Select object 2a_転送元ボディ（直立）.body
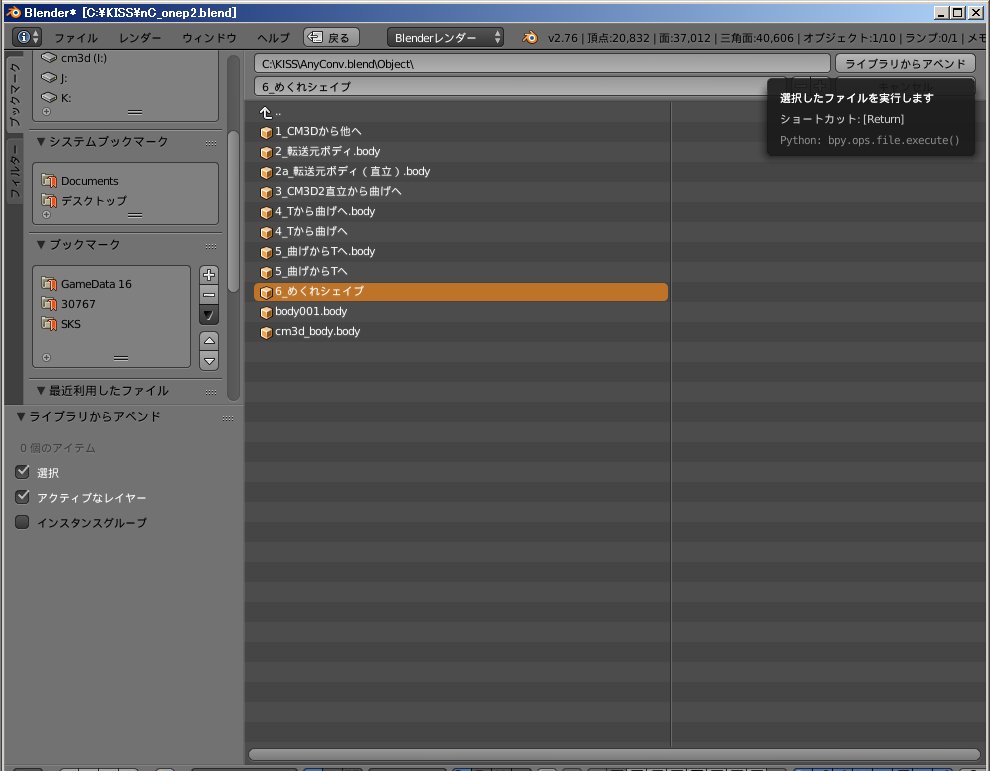Viewport: 990px width, 771px height. point(460,171)
